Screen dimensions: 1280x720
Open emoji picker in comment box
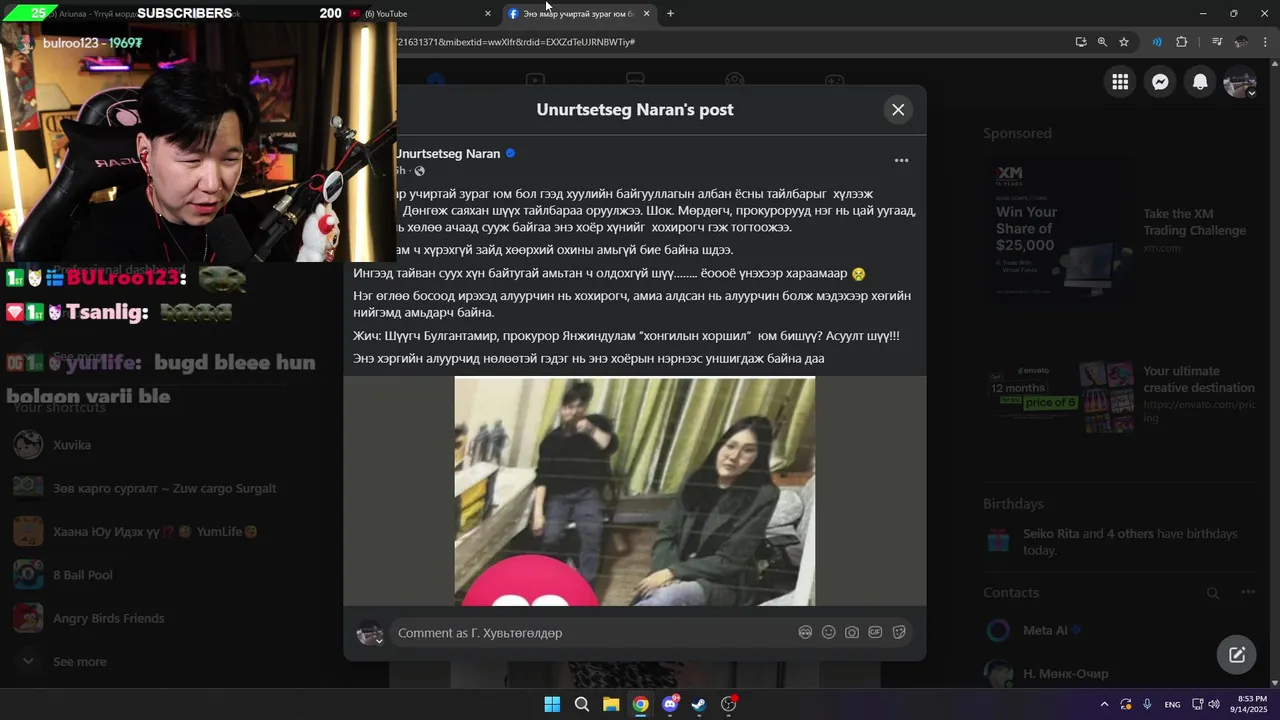[828, 632]
